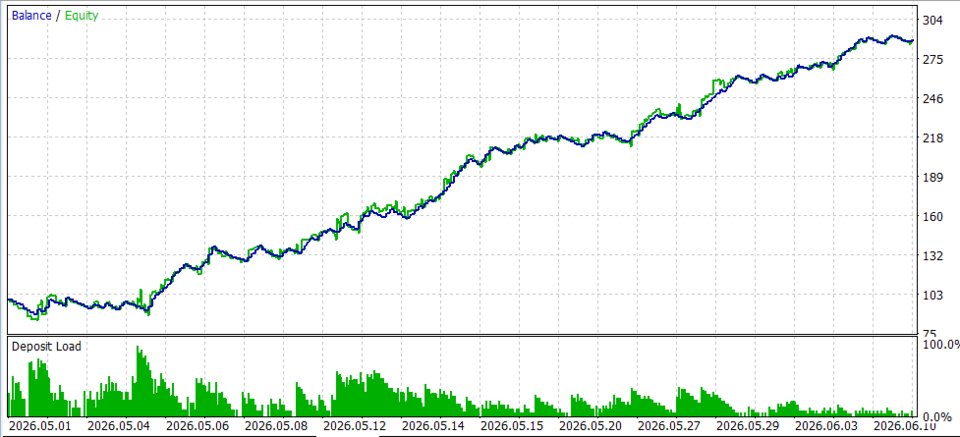Select the 246 value on the vertical axis
This screenshot has width=960, height=437.
[x=932, y=99]
